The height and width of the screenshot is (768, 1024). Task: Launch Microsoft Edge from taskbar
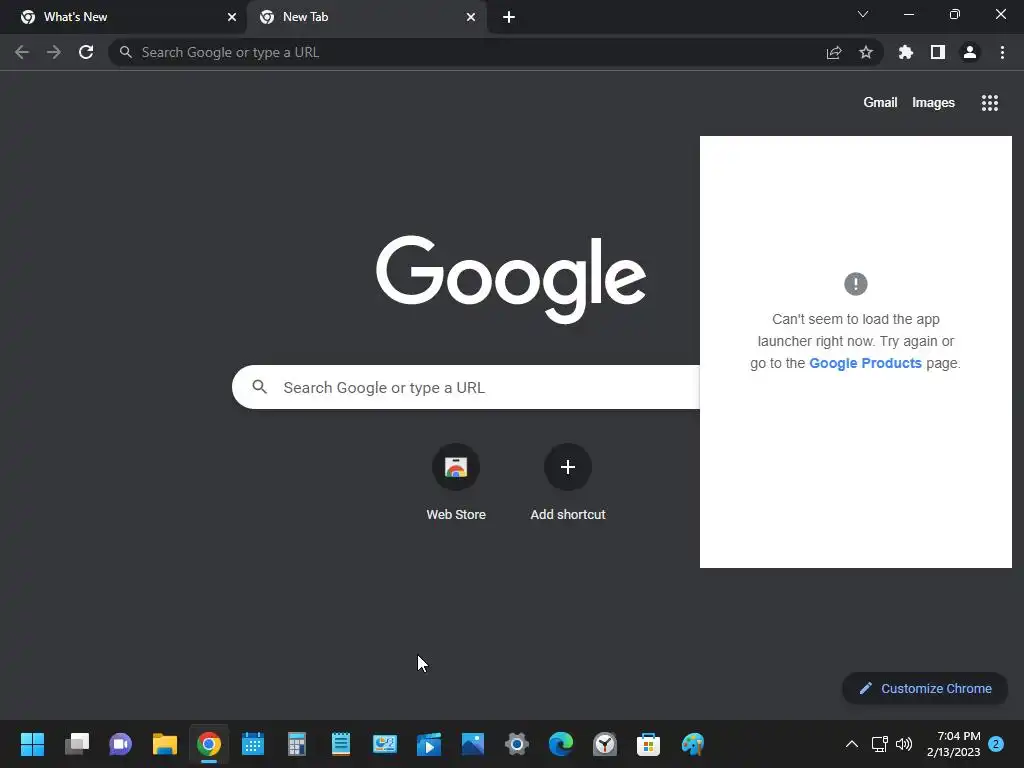[x=561, y=744]
